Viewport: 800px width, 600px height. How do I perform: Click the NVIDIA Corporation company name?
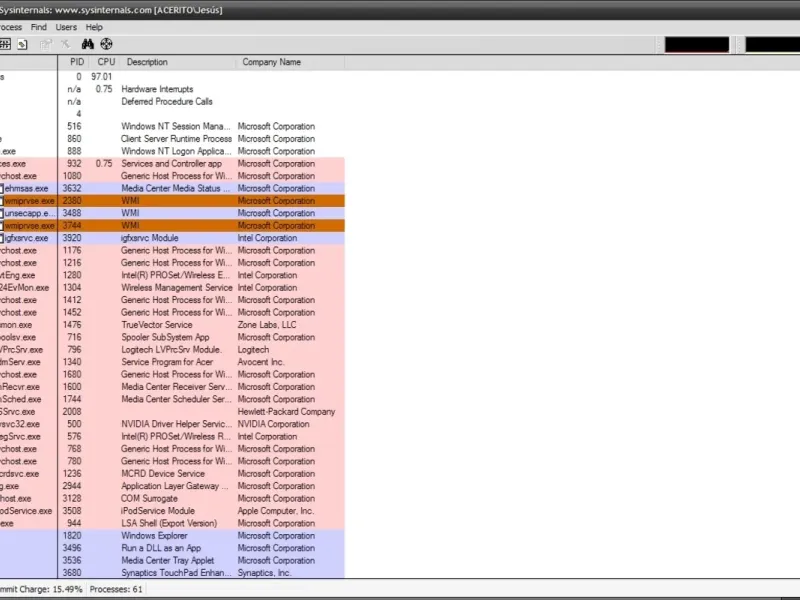point(273,424)
